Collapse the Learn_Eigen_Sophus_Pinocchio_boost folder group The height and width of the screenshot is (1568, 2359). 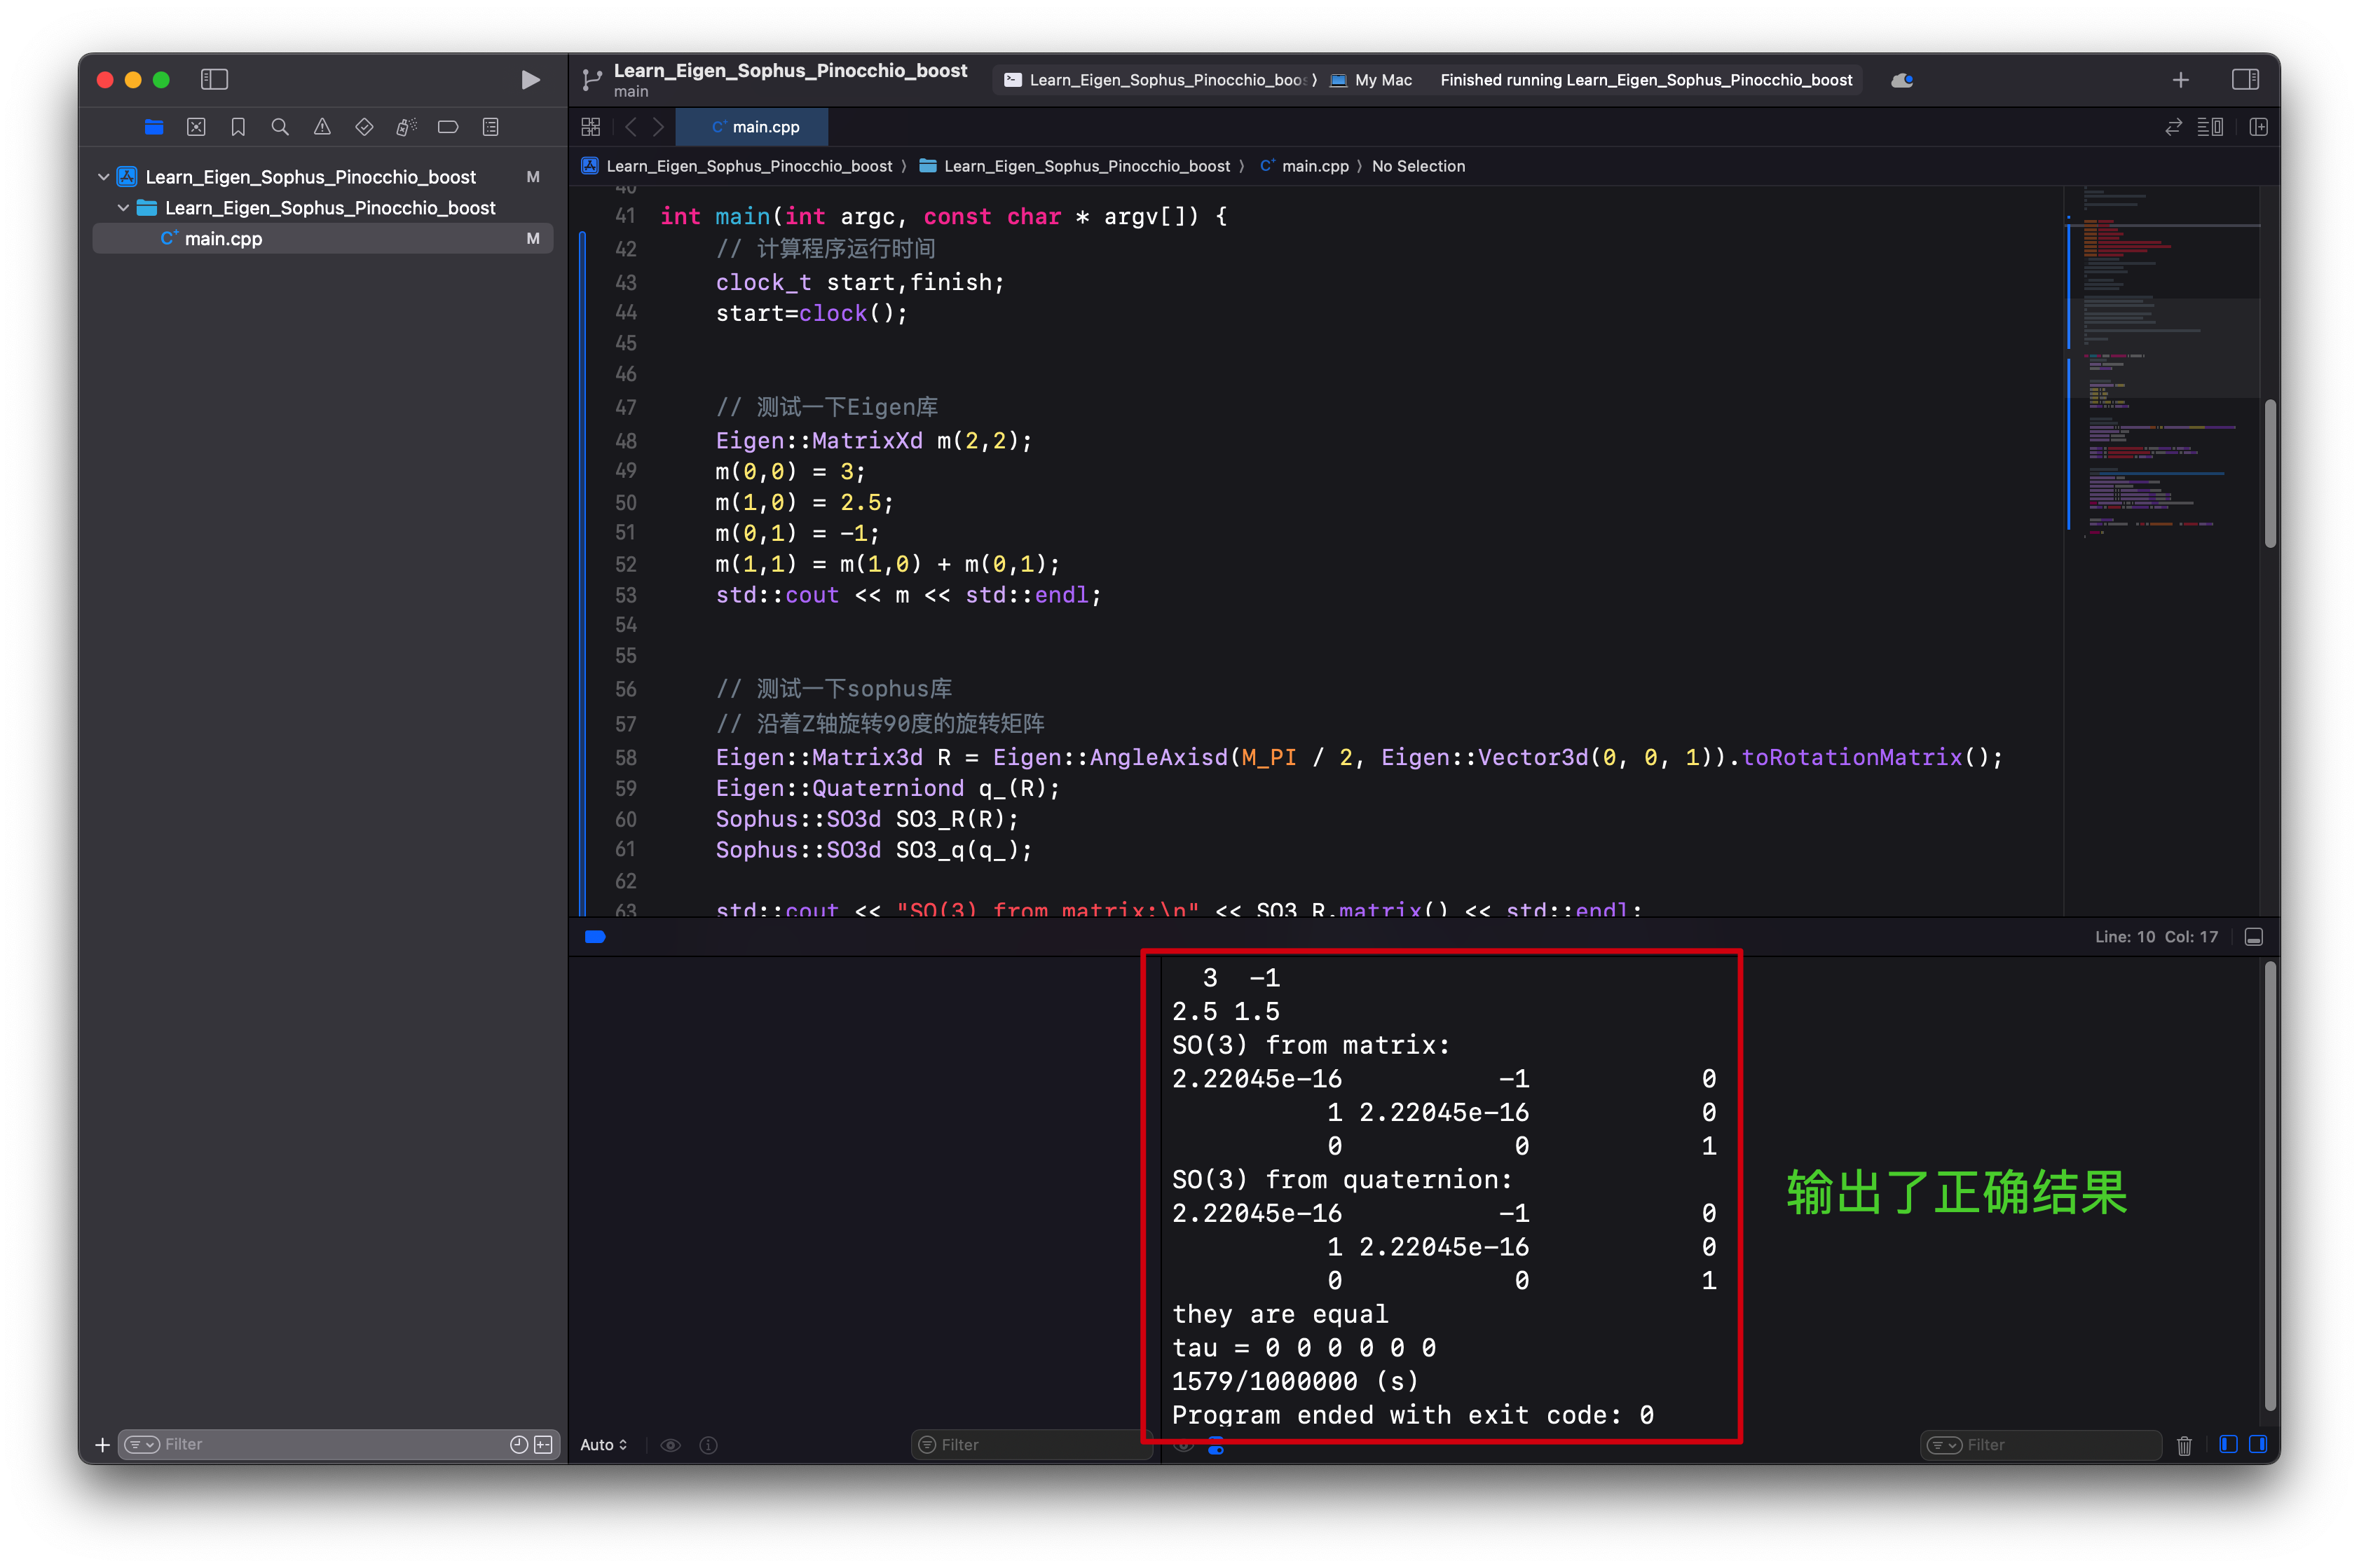tap(123, 208)
